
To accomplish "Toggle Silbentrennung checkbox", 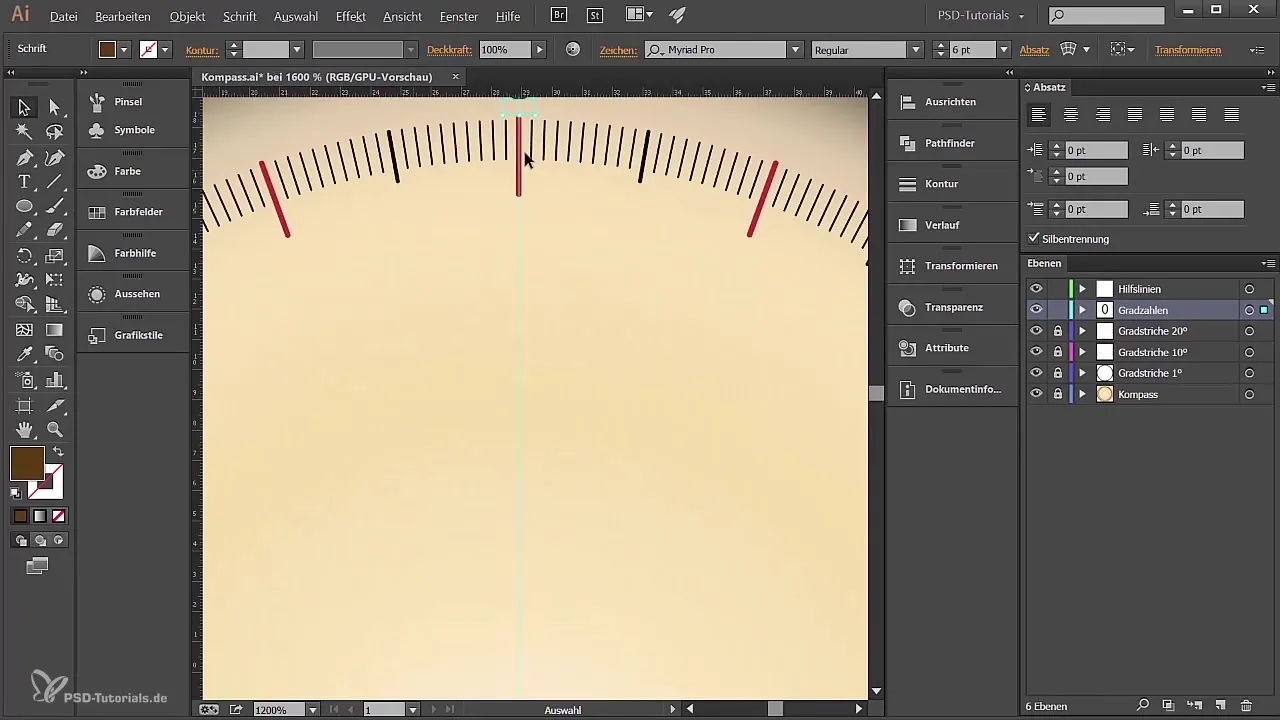I will 1034,239.
